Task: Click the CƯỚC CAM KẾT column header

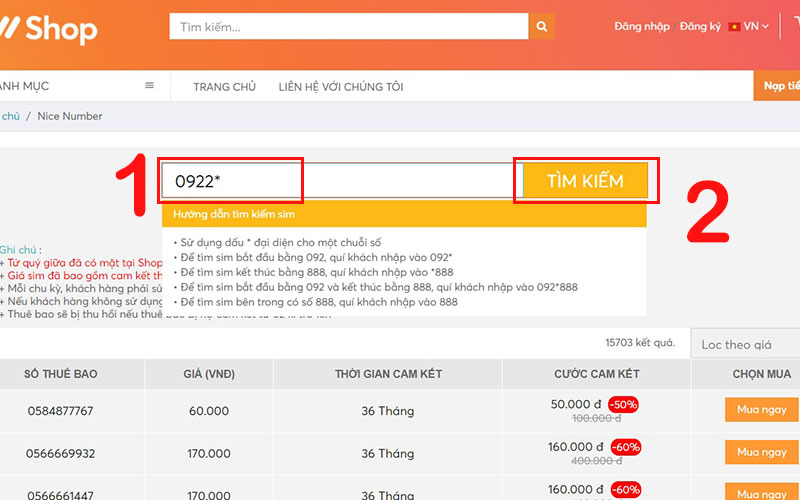Action: [596, 374]
